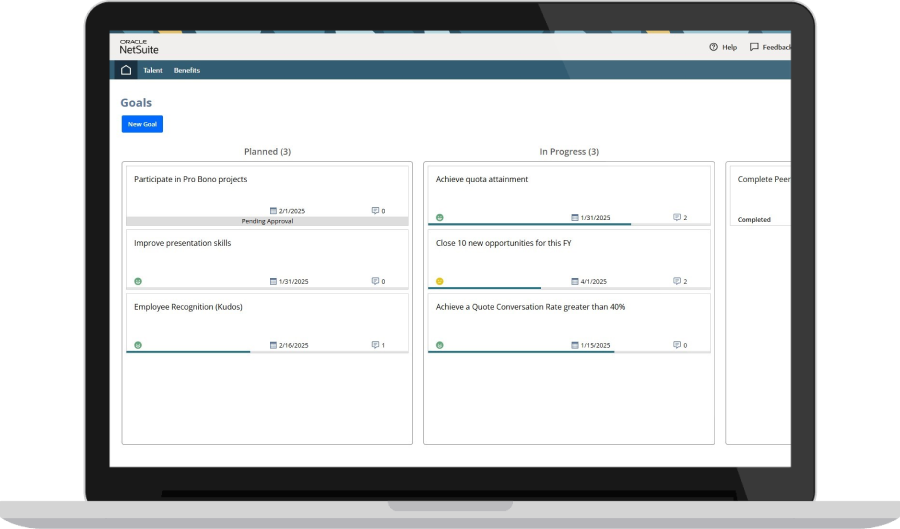Open the Oracle NetSuite logo link
Image resolution: width=900 pixels, height=529 pixels.
[x=139, y=47]
